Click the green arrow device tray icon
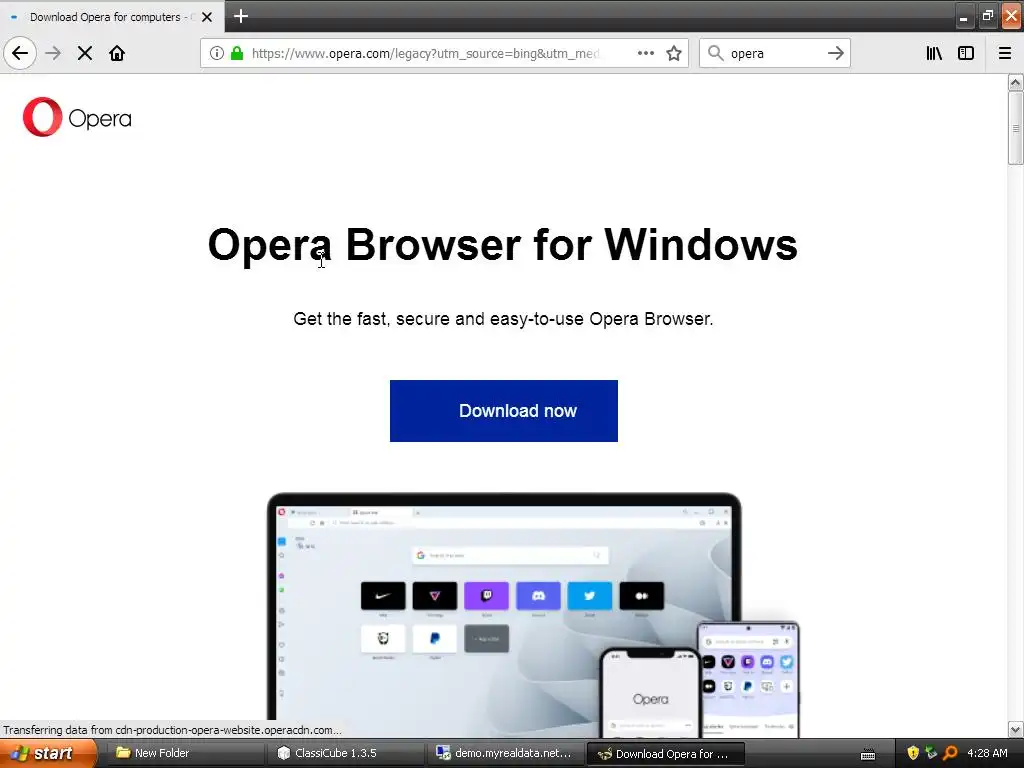Image resolution: width=1024 pixels, height=768 pixels. coord(931,753)
